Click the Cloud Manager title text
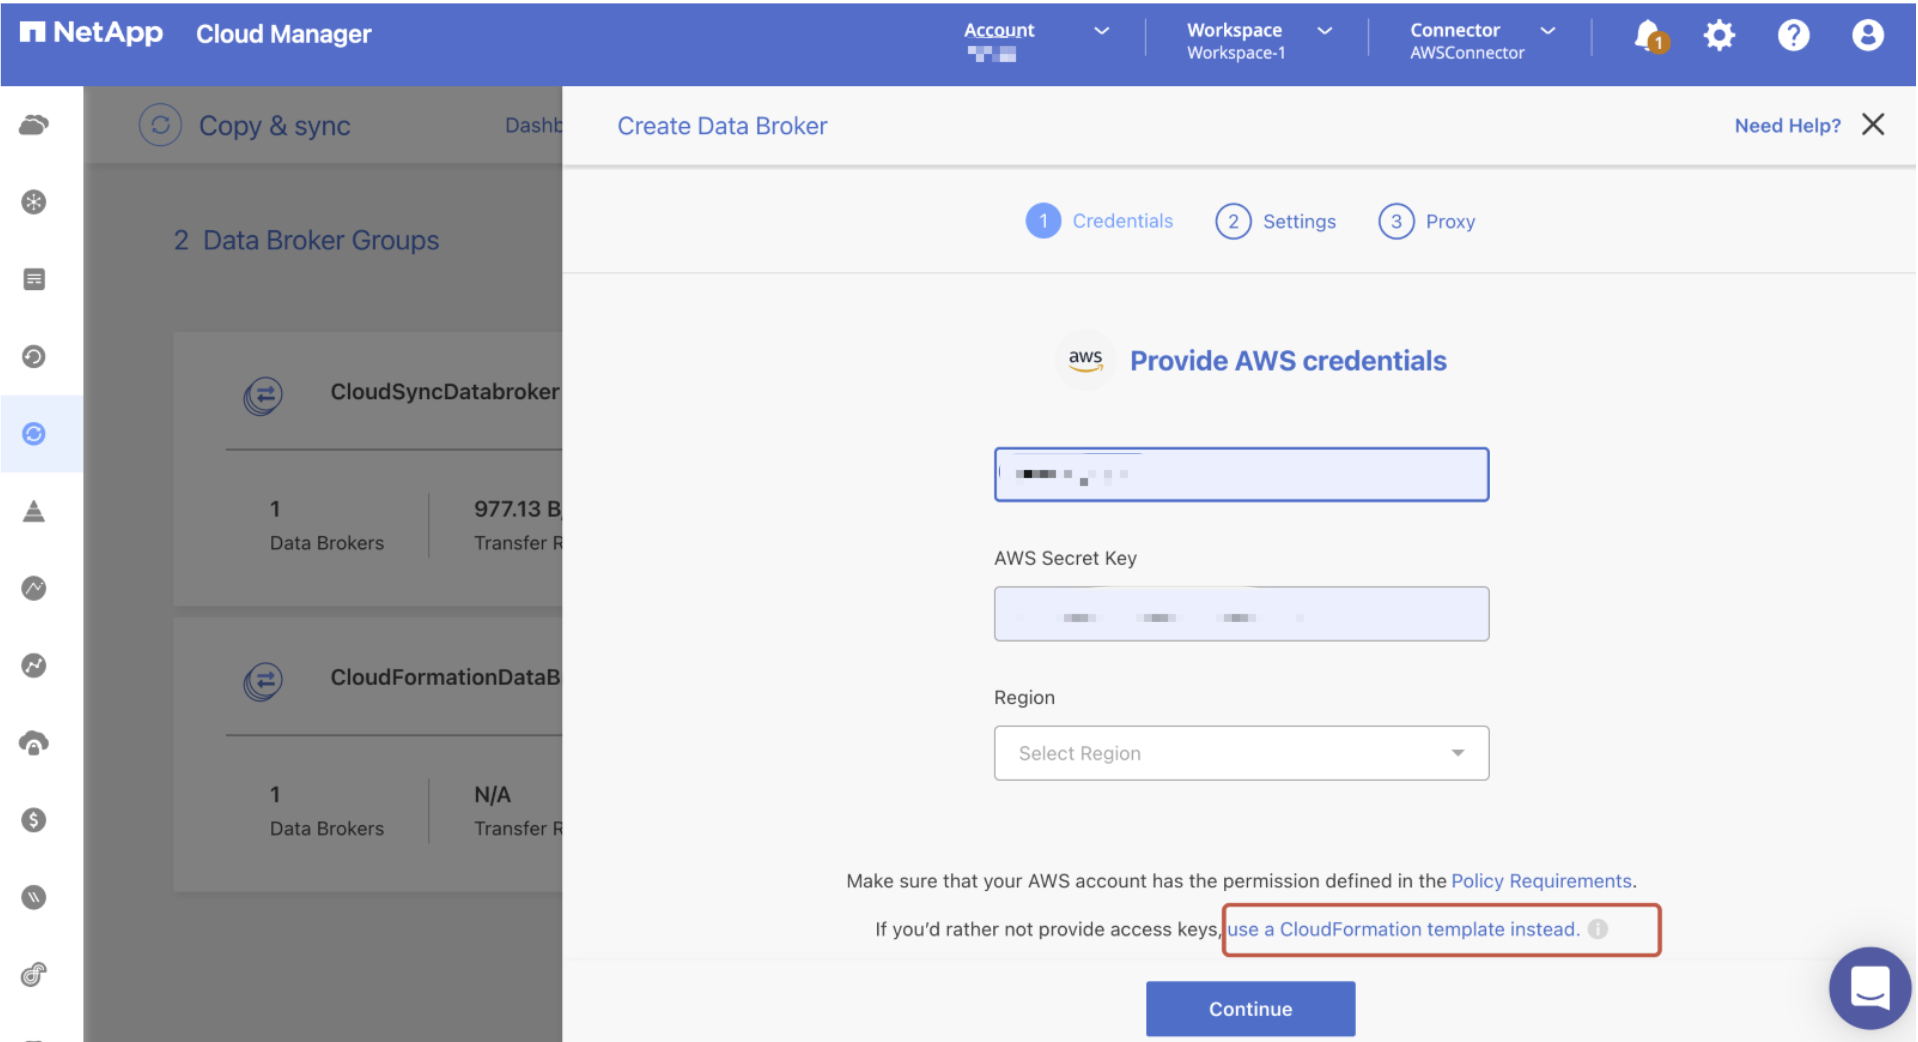Screen dimensions: 1918x1042 tap(283, 34)
